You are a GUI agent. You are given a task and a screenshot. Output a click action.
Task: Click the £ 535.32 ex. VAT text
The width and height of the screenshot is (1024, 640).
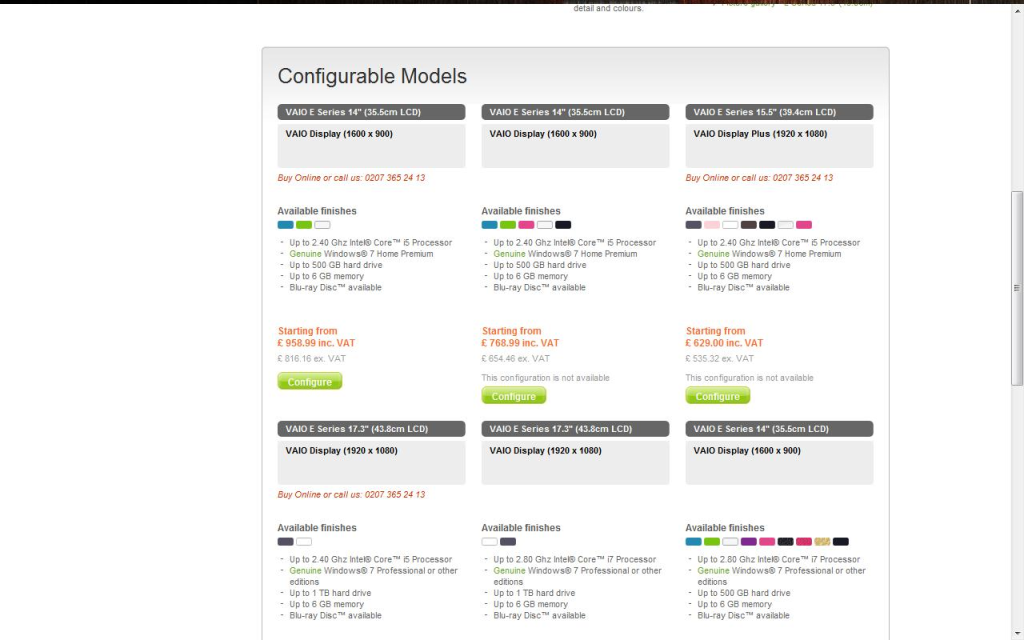pyautogui.click(x=719, y=359)
